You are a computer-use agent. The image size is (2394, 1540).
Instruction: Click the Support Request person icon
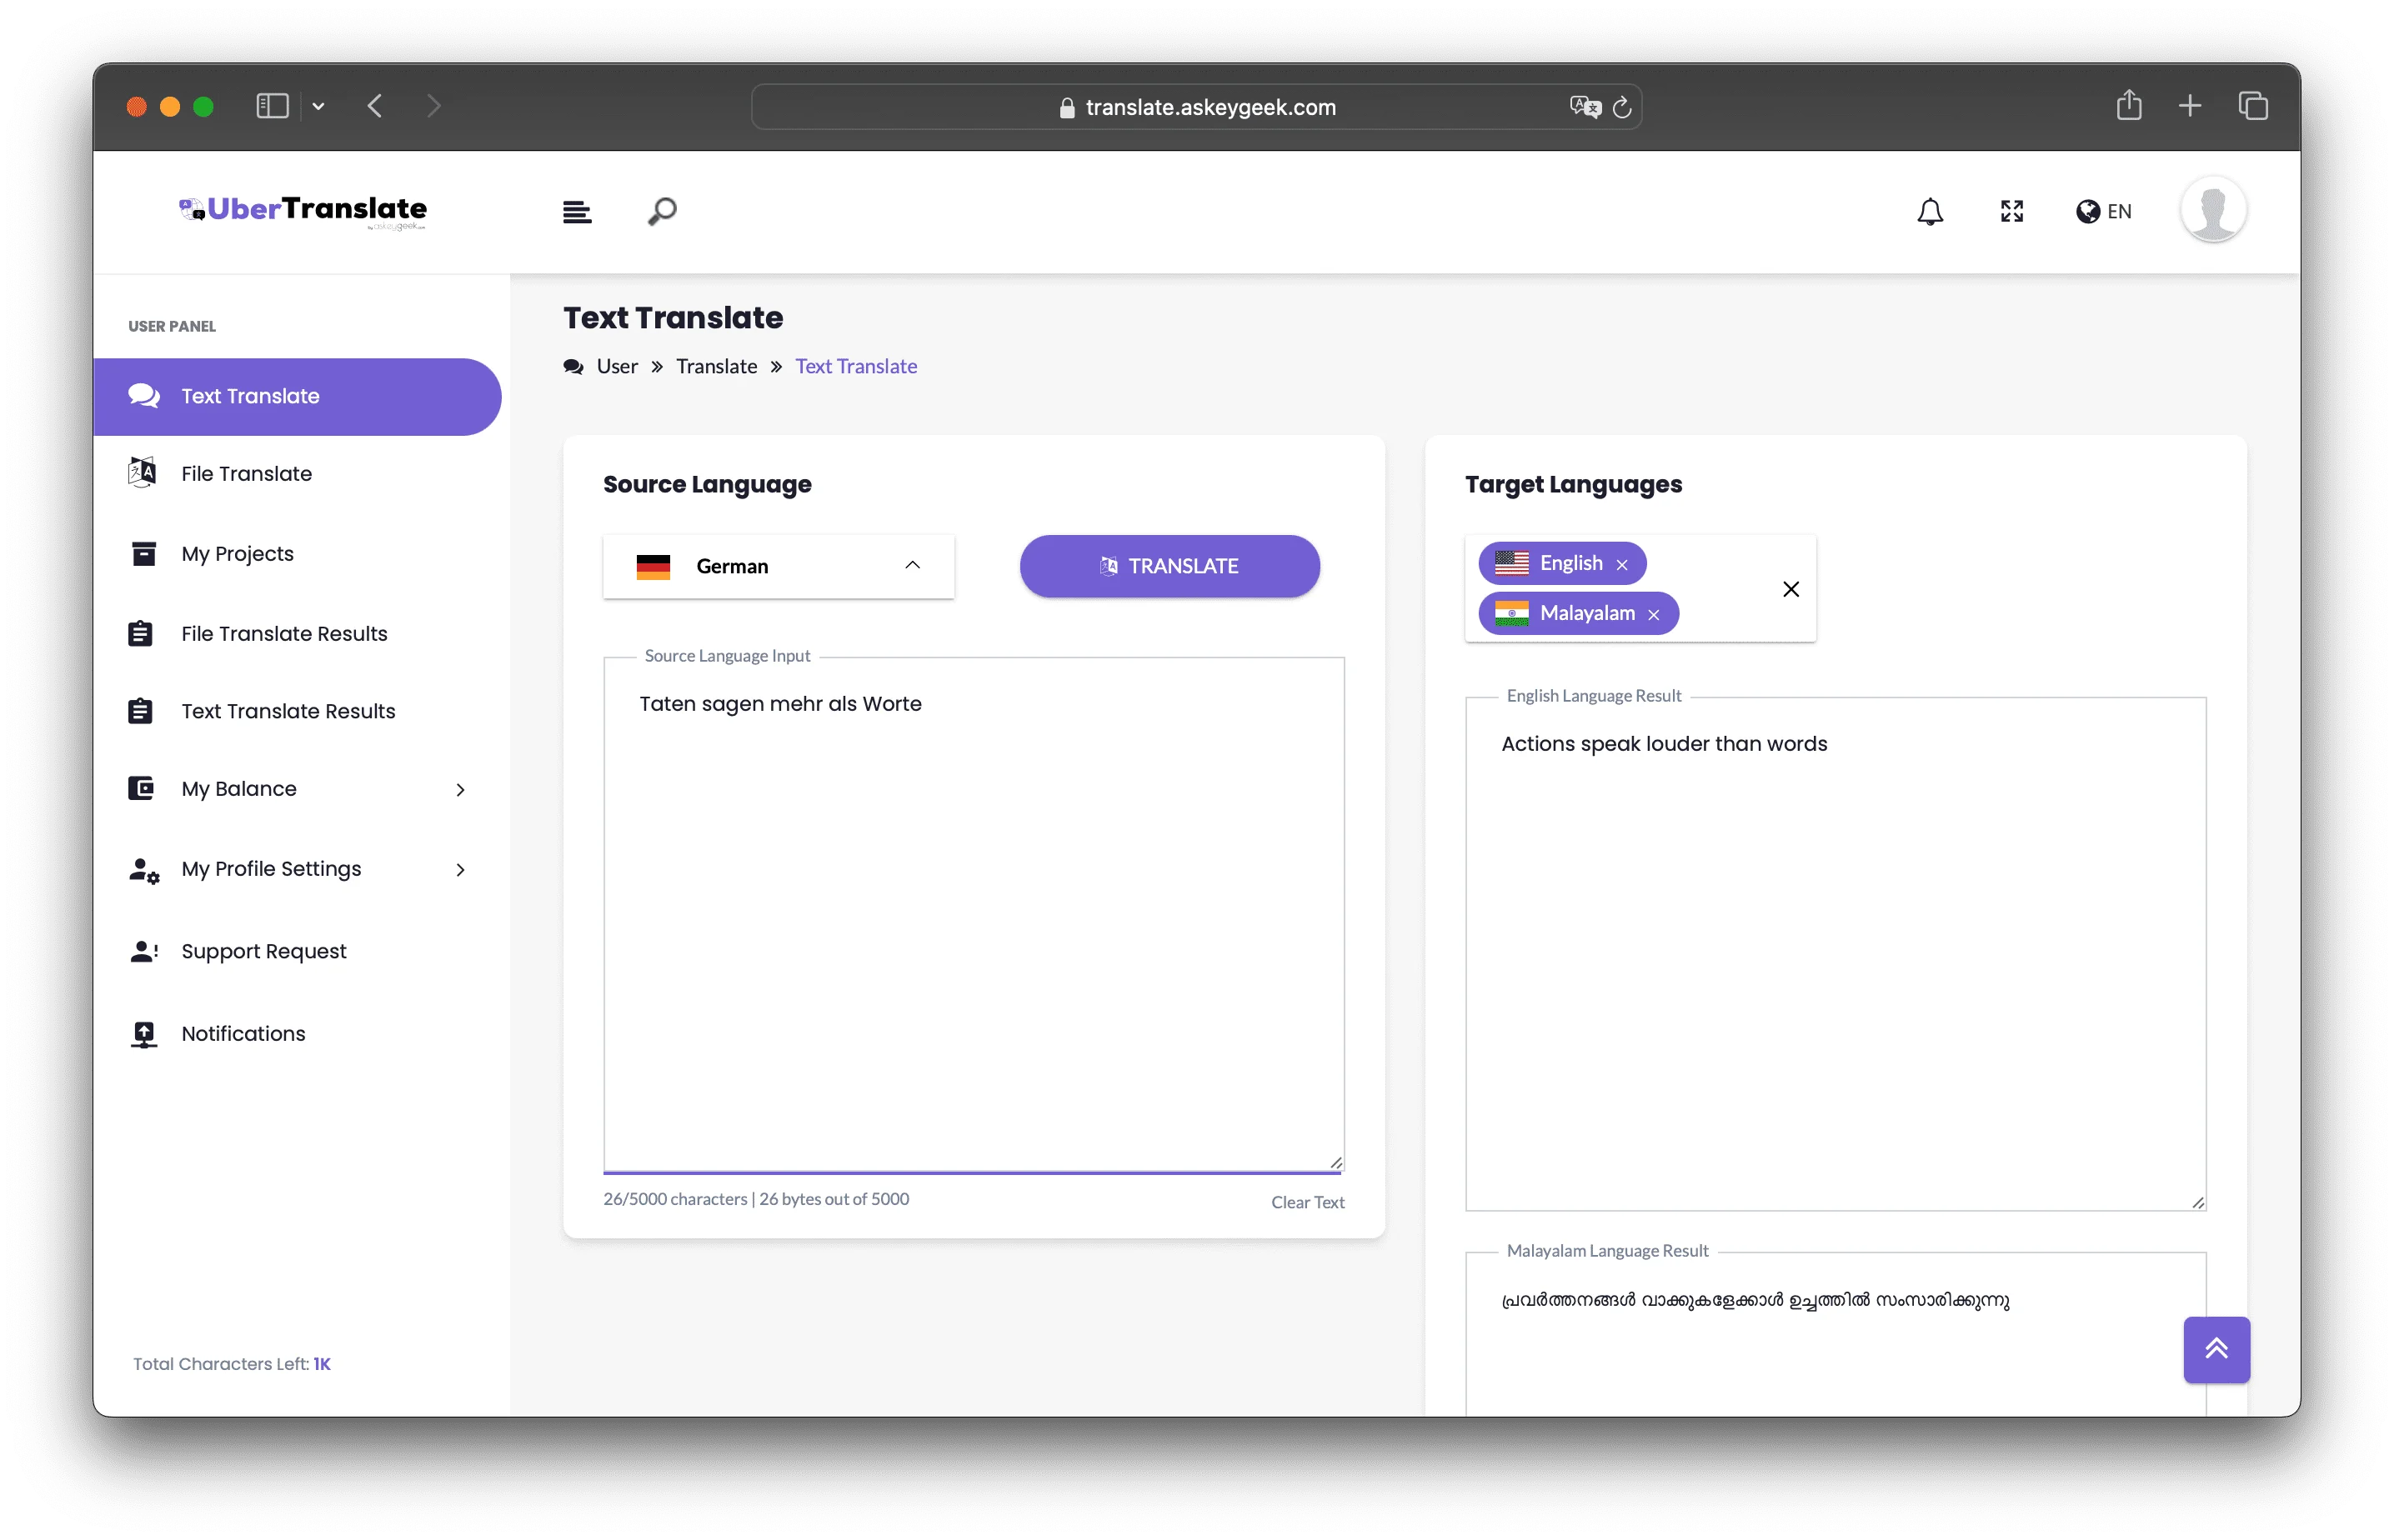[x=143, y=951]
